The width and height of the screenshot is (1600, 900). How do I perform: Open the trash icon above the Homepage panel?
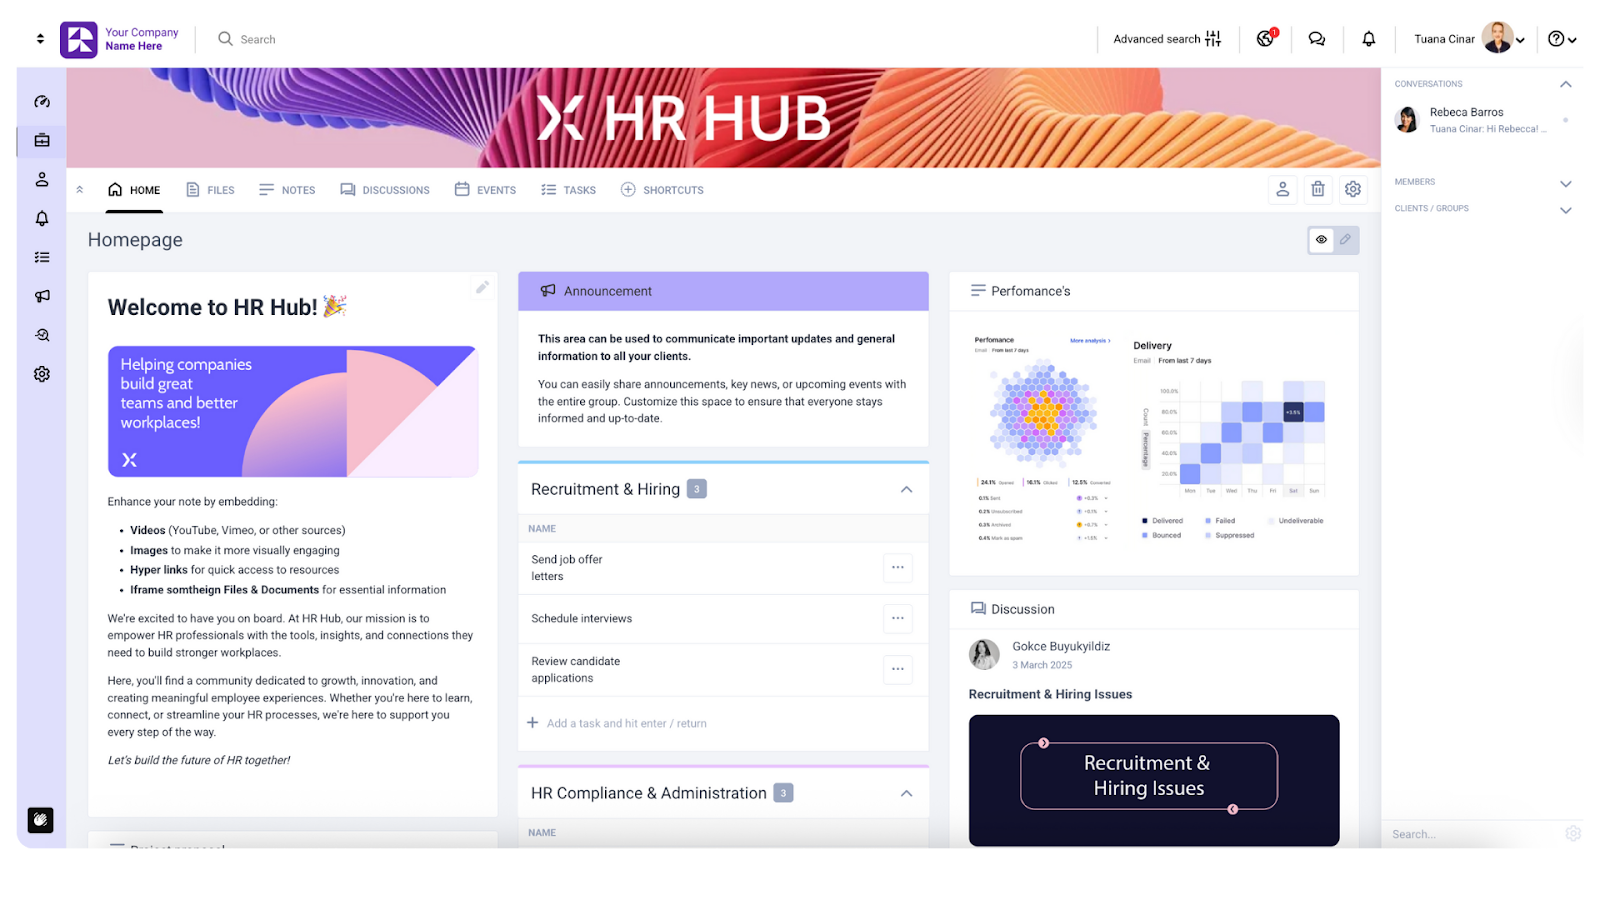click(x=1318, y=189)
